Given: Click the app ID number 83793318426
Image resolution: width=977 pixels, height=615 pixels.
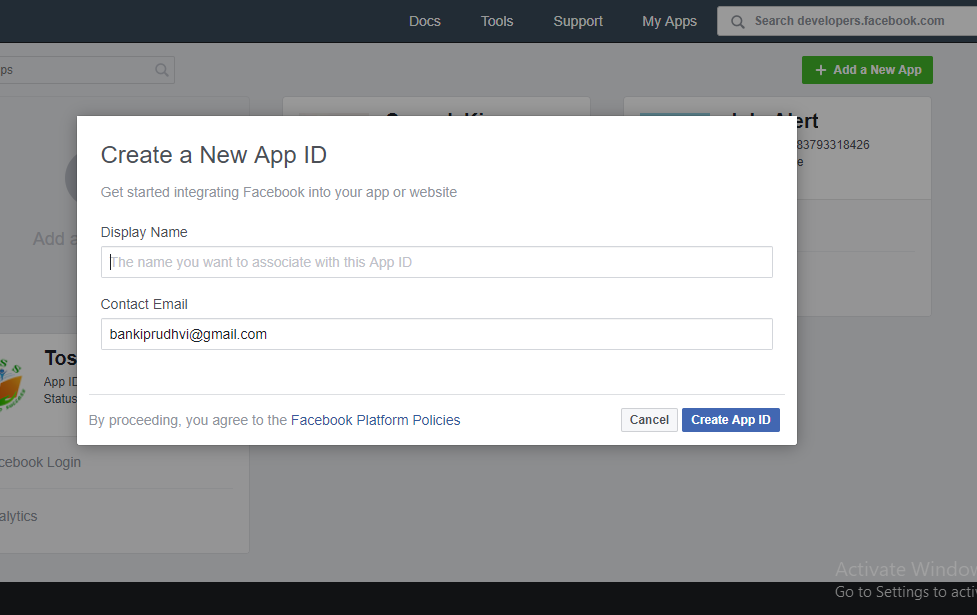Looking at the screenshot, I should 832,145.
